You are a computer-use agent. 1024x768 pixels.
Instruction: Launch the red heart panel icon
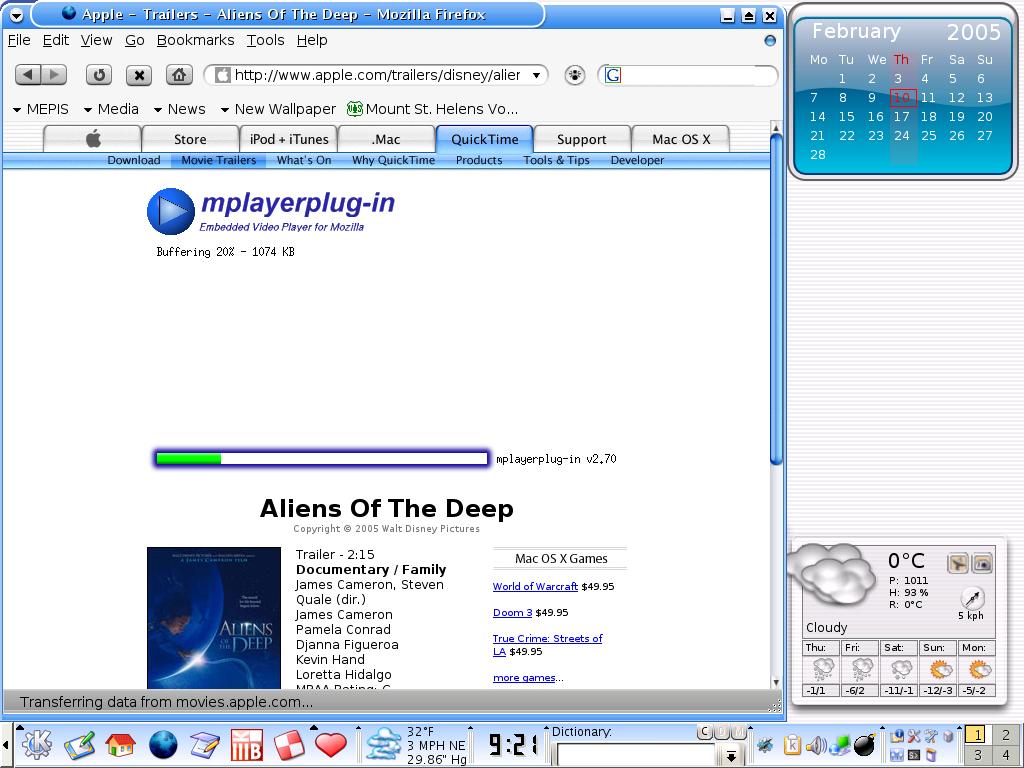(330, 745)
